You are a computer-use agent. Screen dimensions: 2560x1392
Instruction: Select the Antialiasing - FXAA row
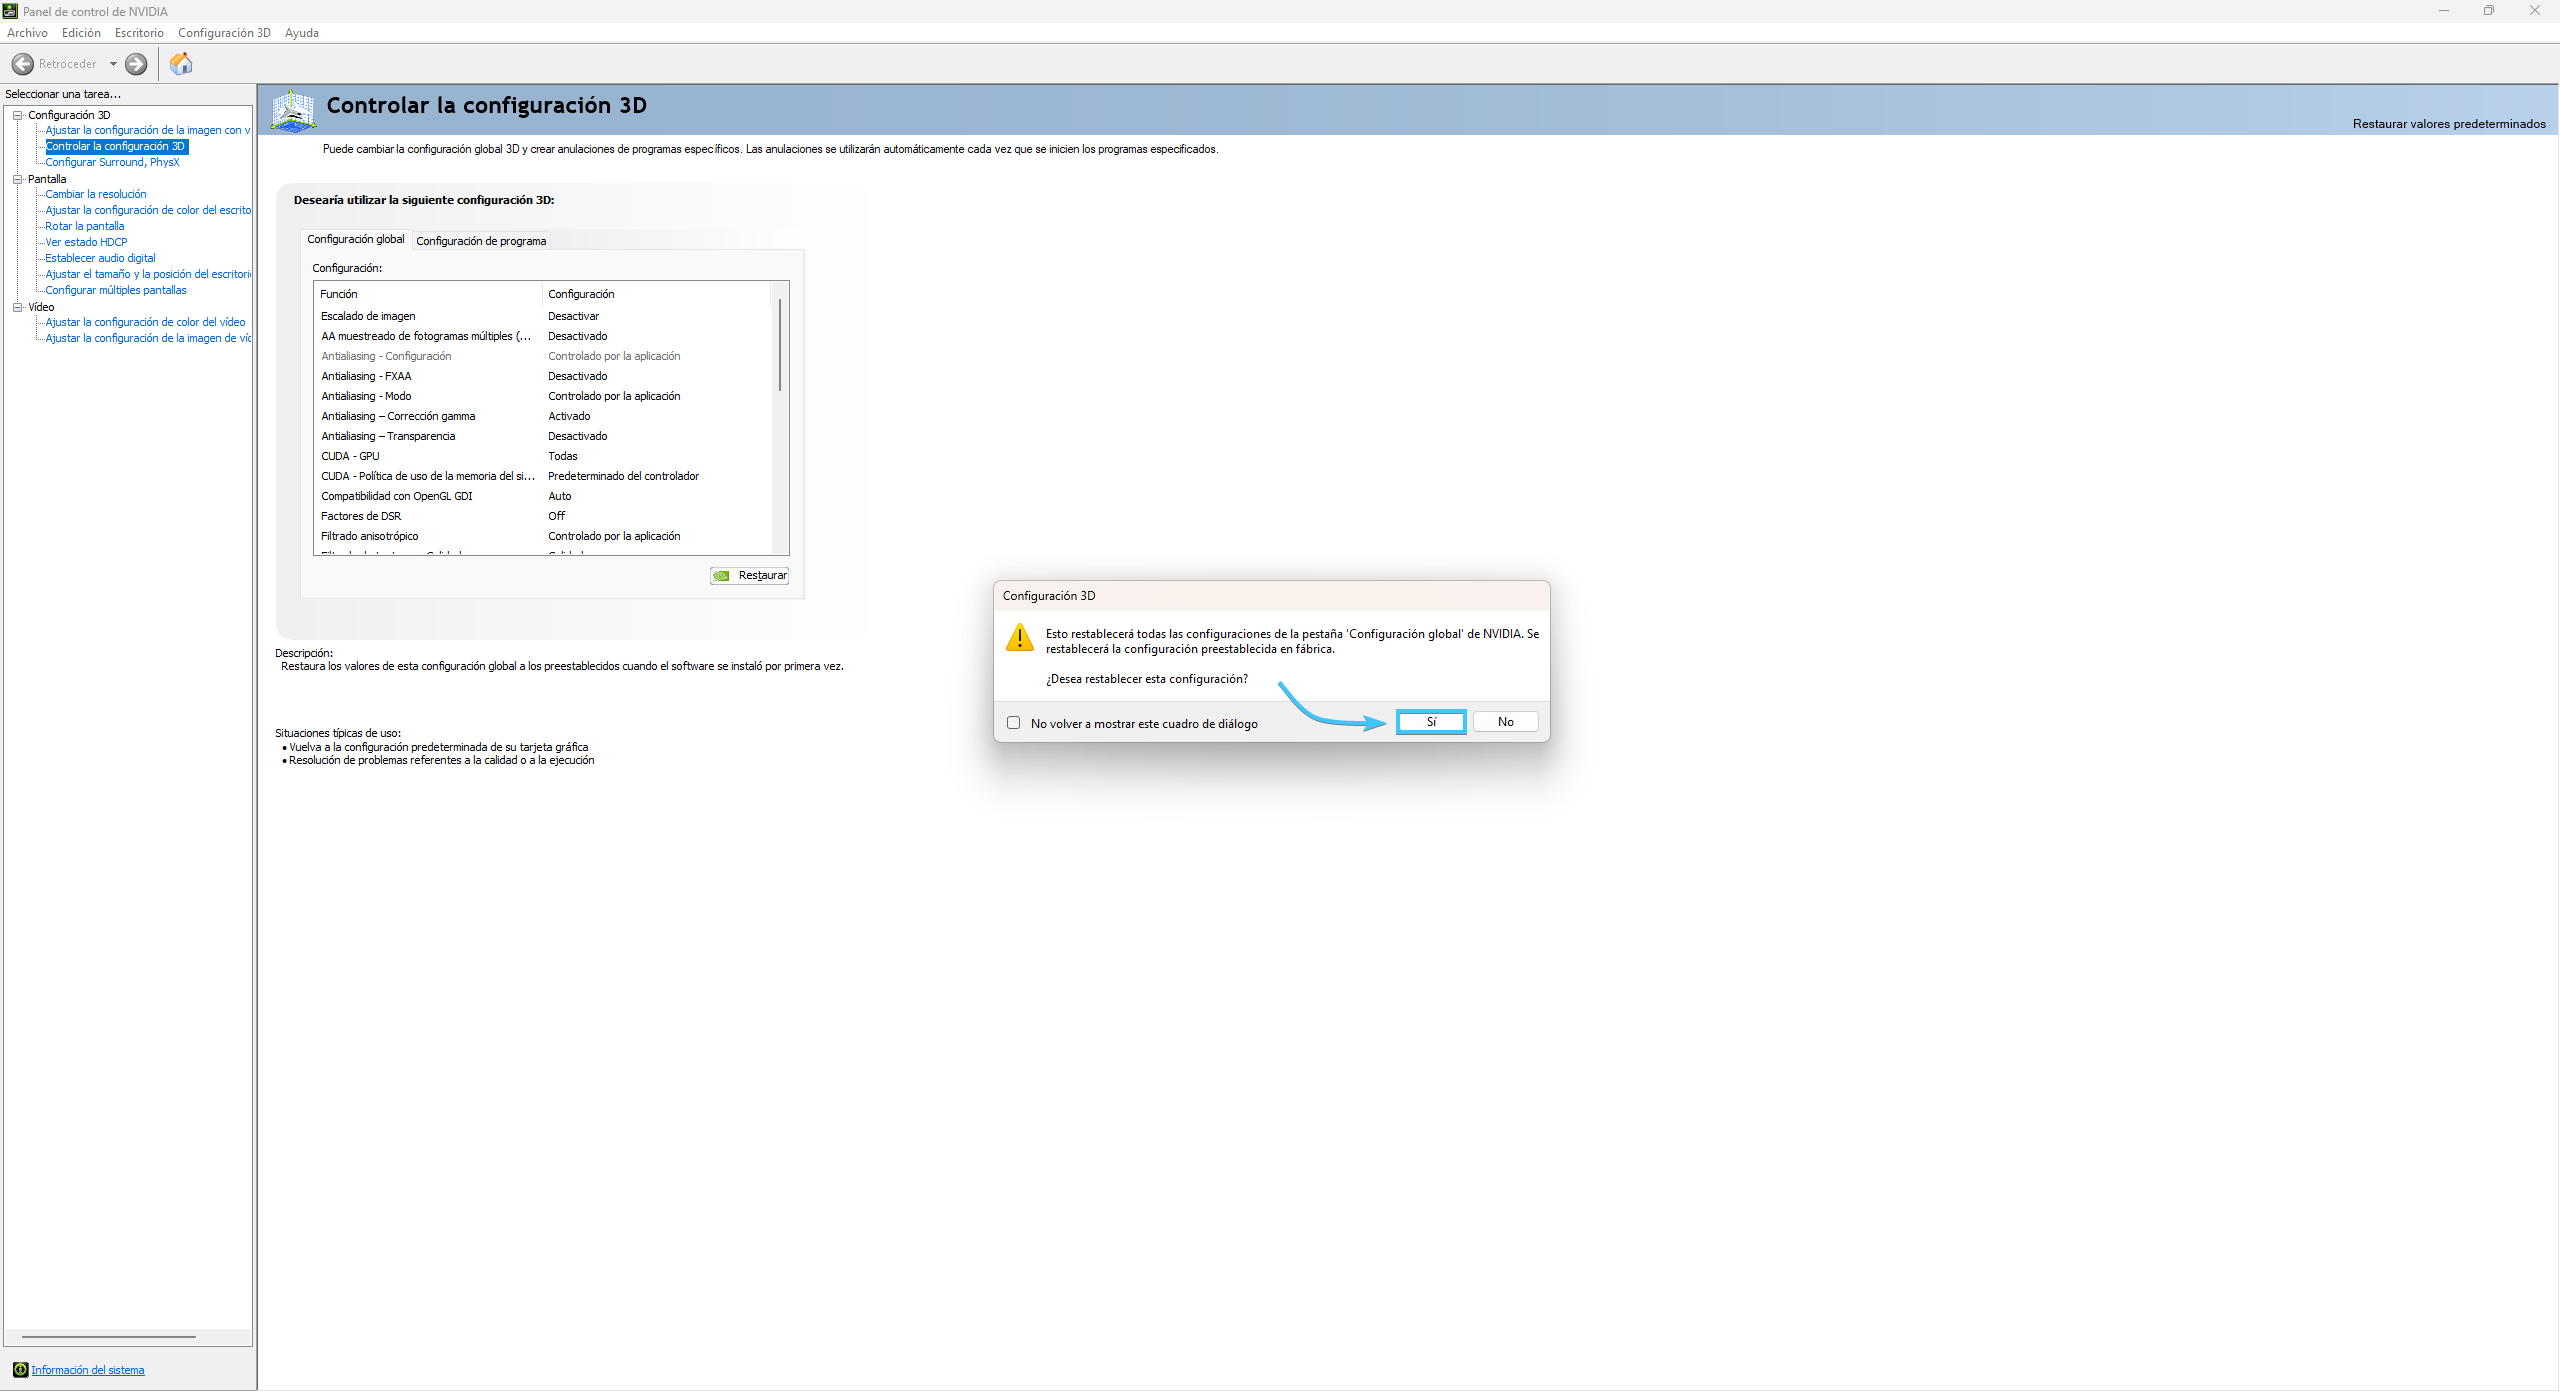click(x=544, y=376)
